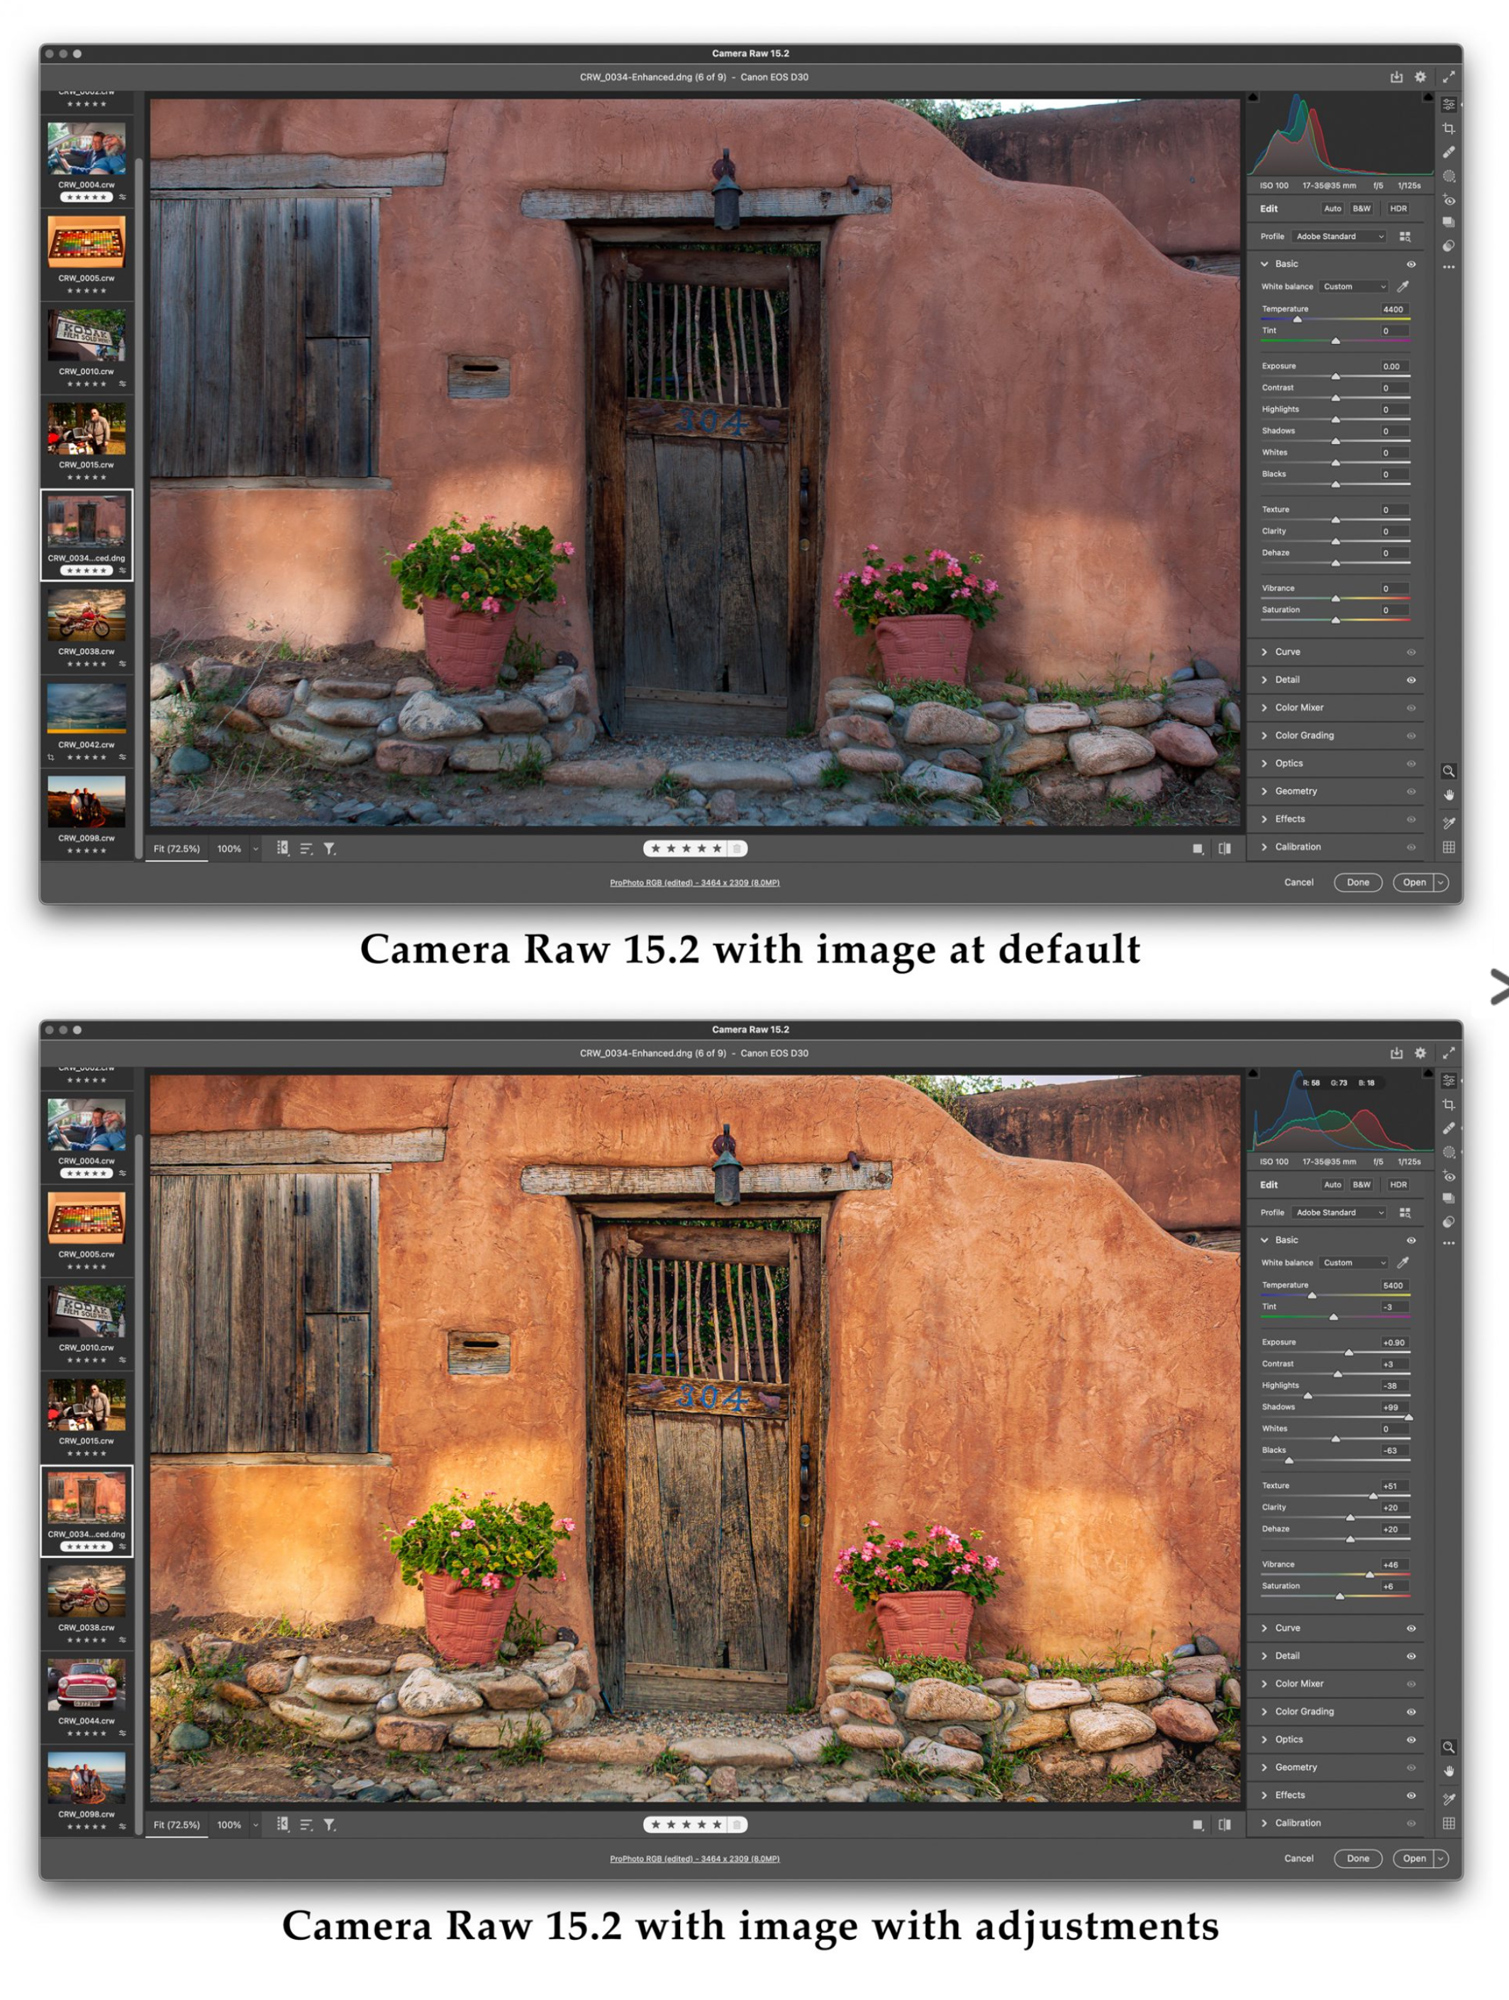The height and width of the screenshot is (2000, 1509).
Task: Click the ProPhoto RGB link, bottom window
Action: coord(694,1859)
